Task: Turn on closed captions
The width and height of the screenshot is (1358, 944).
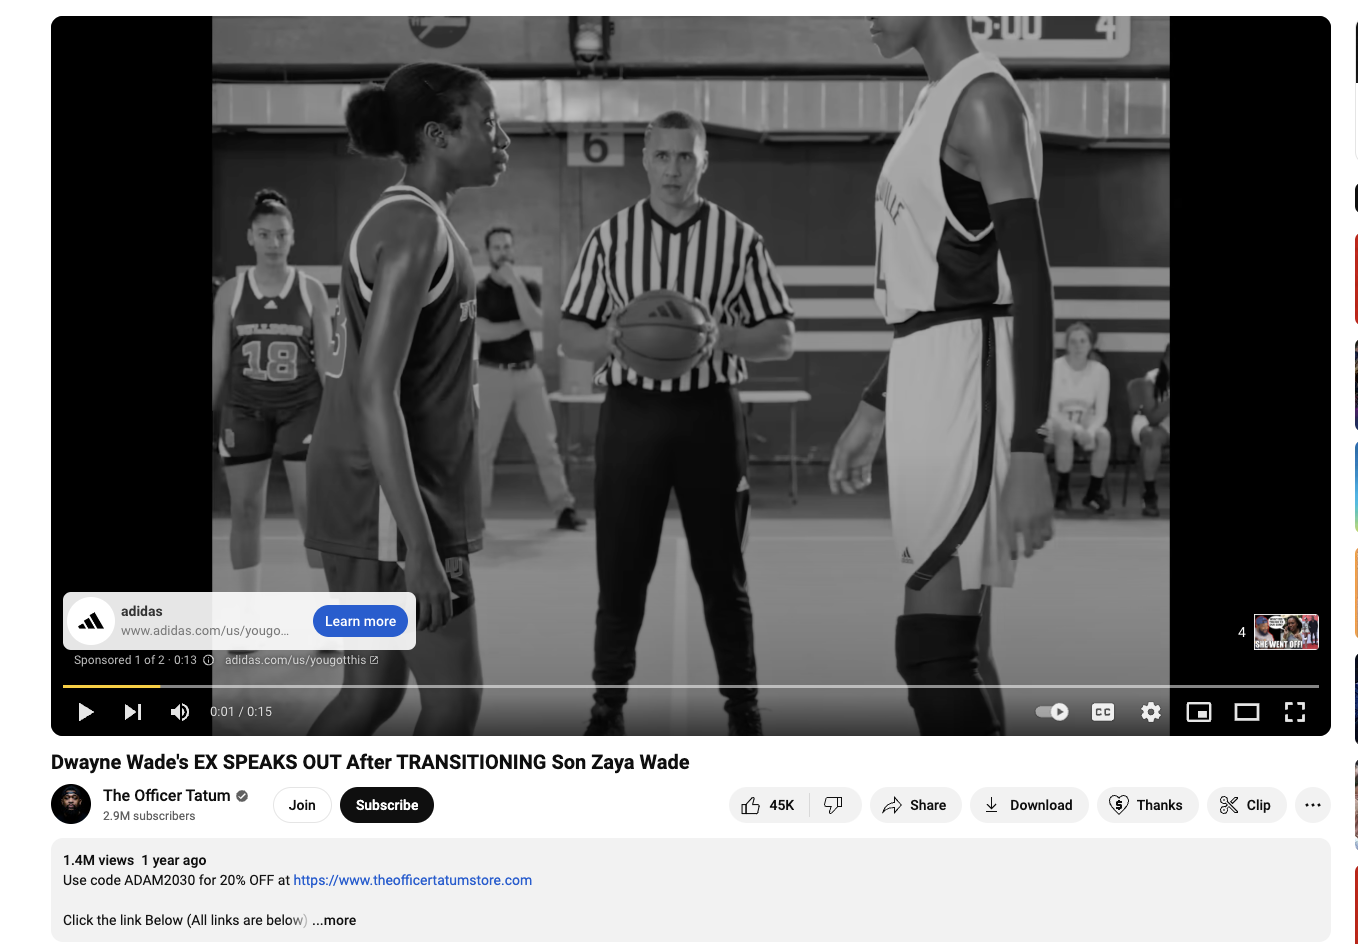Action: pos(1103,712)
